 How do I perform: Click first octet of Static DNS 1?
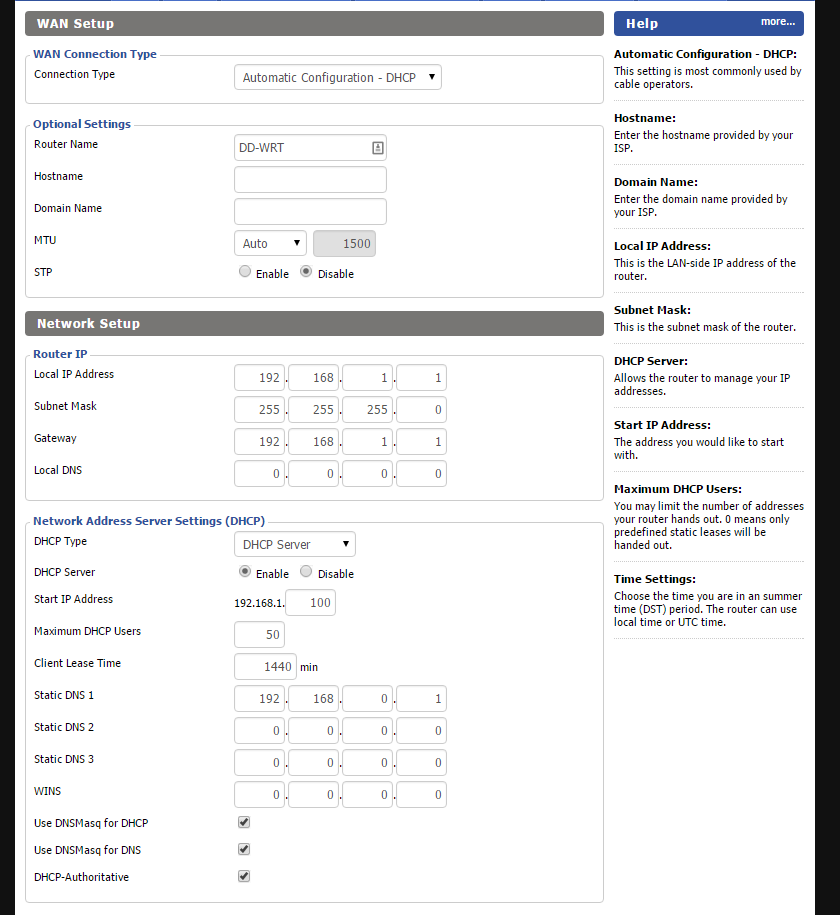(260, 698)
